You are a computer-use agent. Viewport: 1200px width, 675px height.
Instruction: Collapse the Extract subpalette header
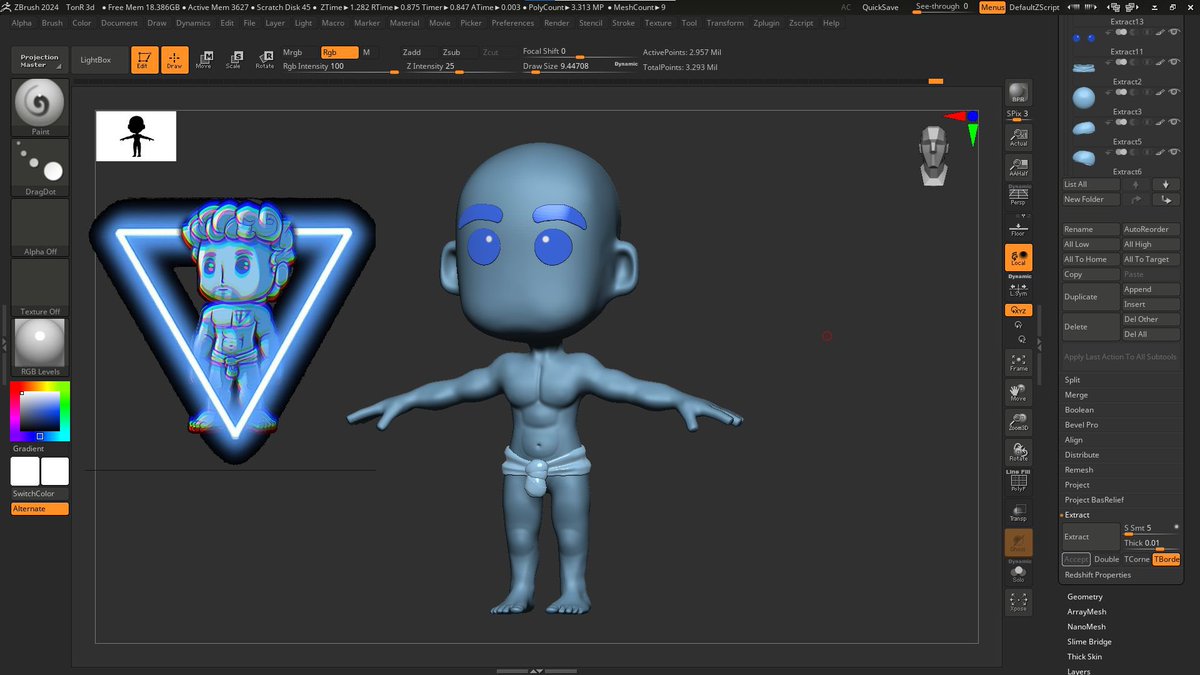[x=1076, y=515]
